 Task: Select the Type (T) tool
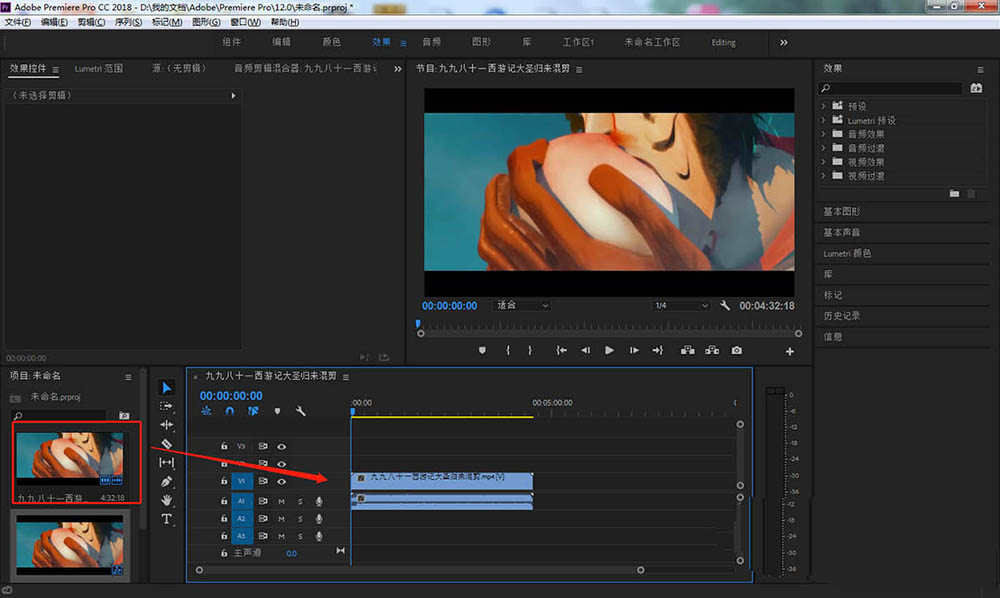point(167,519)
